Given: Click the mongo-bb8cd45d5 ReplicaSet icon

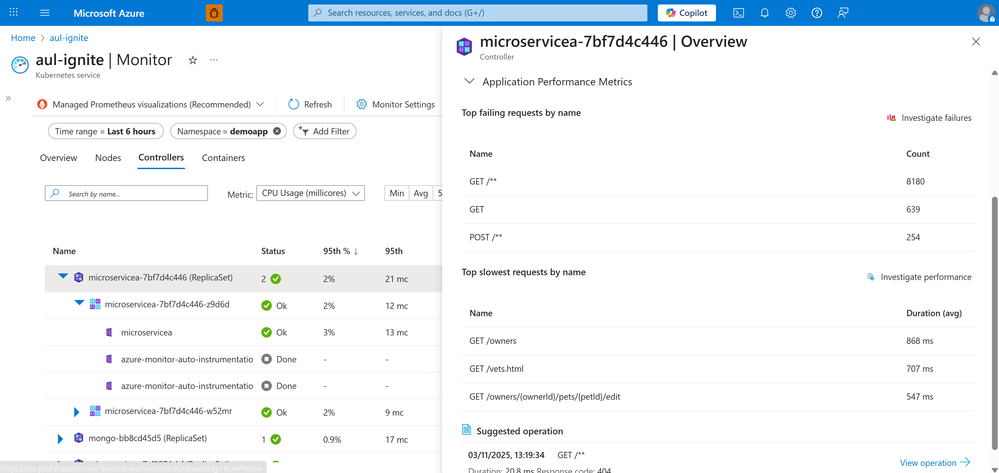Looking at the screenshot, I should pyautogui.click(x=78, y=439).
